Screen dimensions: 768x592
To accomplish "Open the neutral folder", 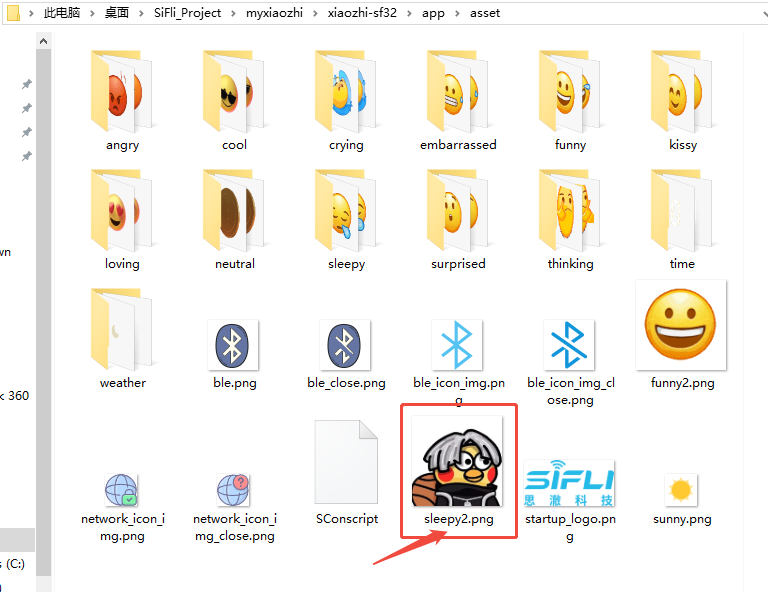I will pos(234,219).
